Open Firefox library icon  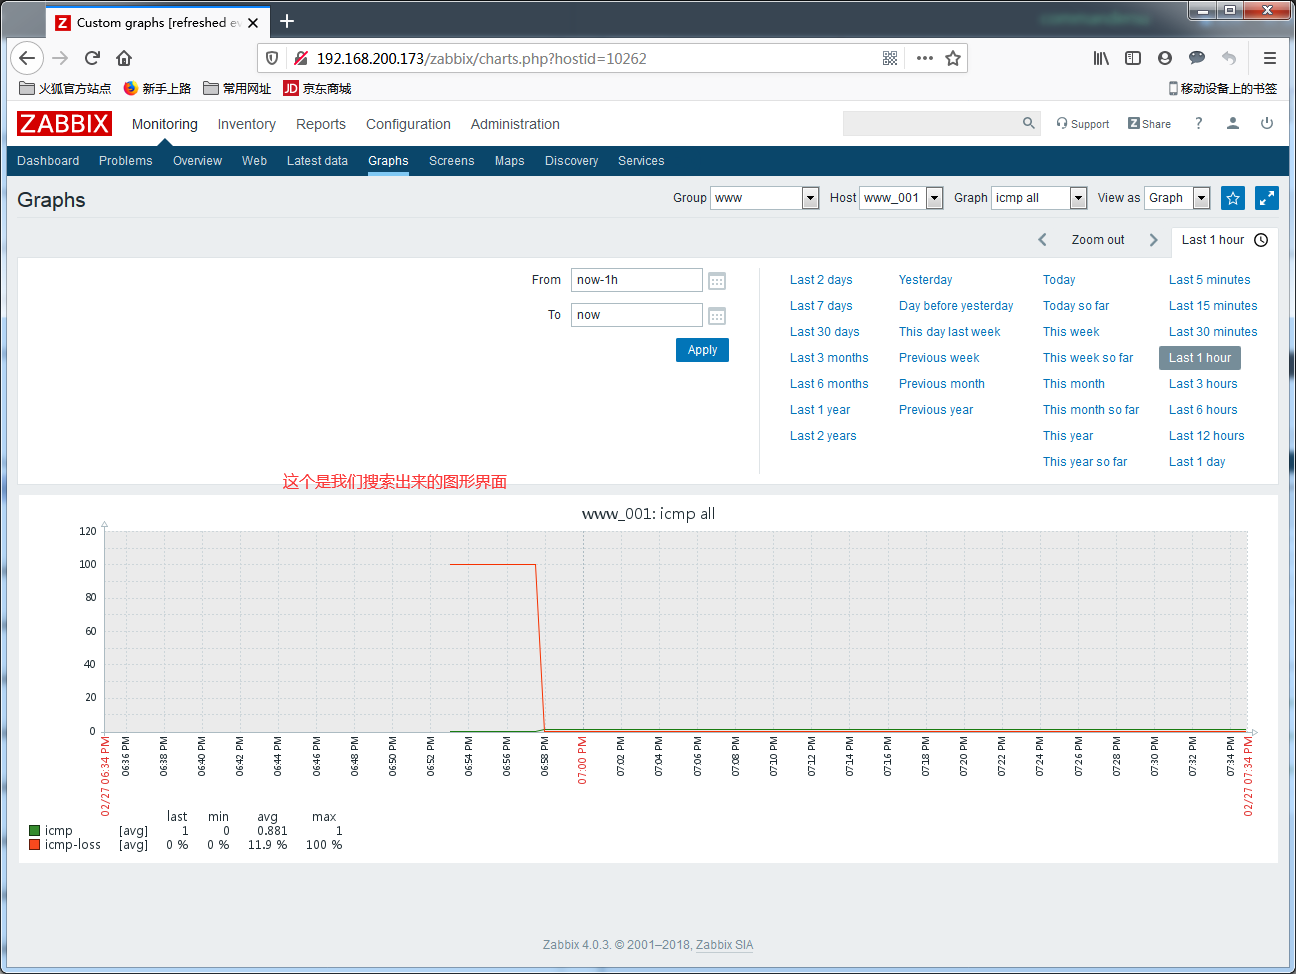tap(1101, 58)
